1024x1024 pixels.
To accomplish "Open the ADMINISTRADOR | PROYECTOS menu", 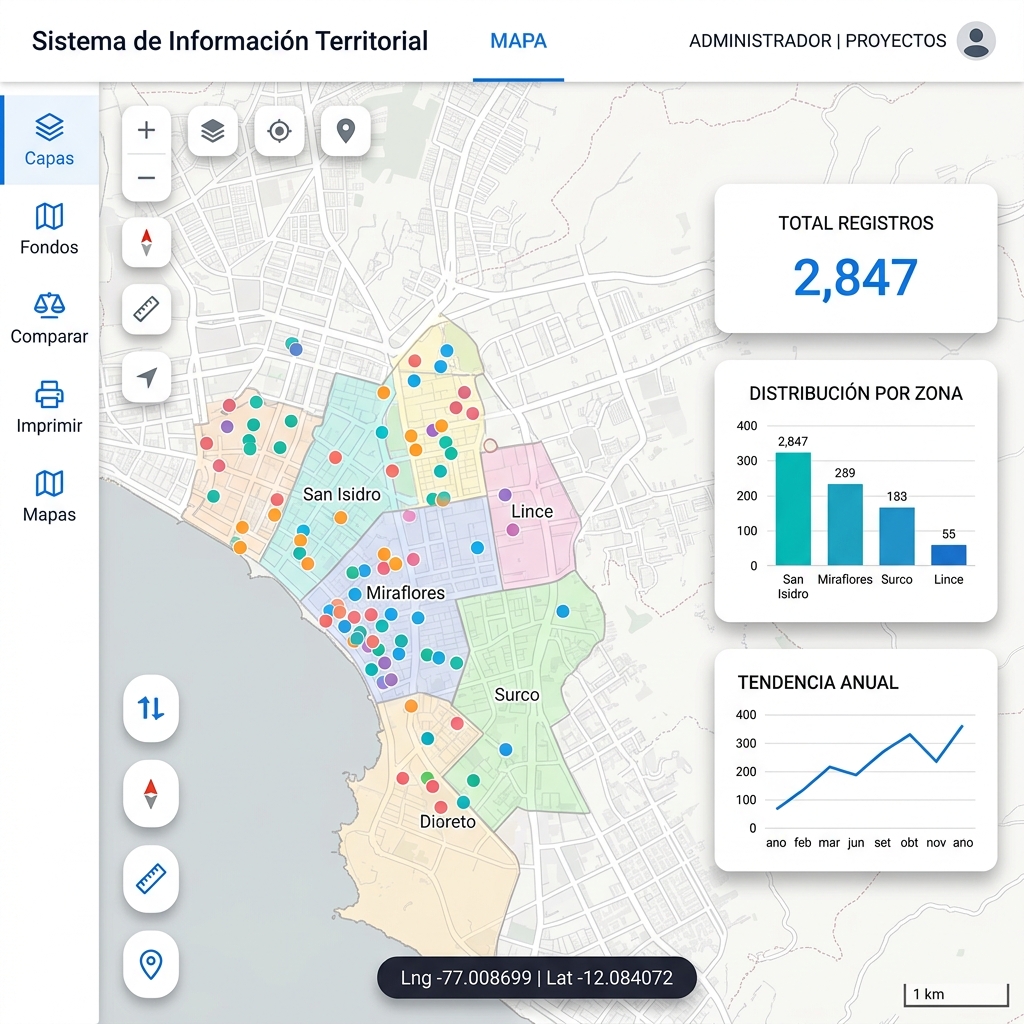I will [x=818, y=41].
